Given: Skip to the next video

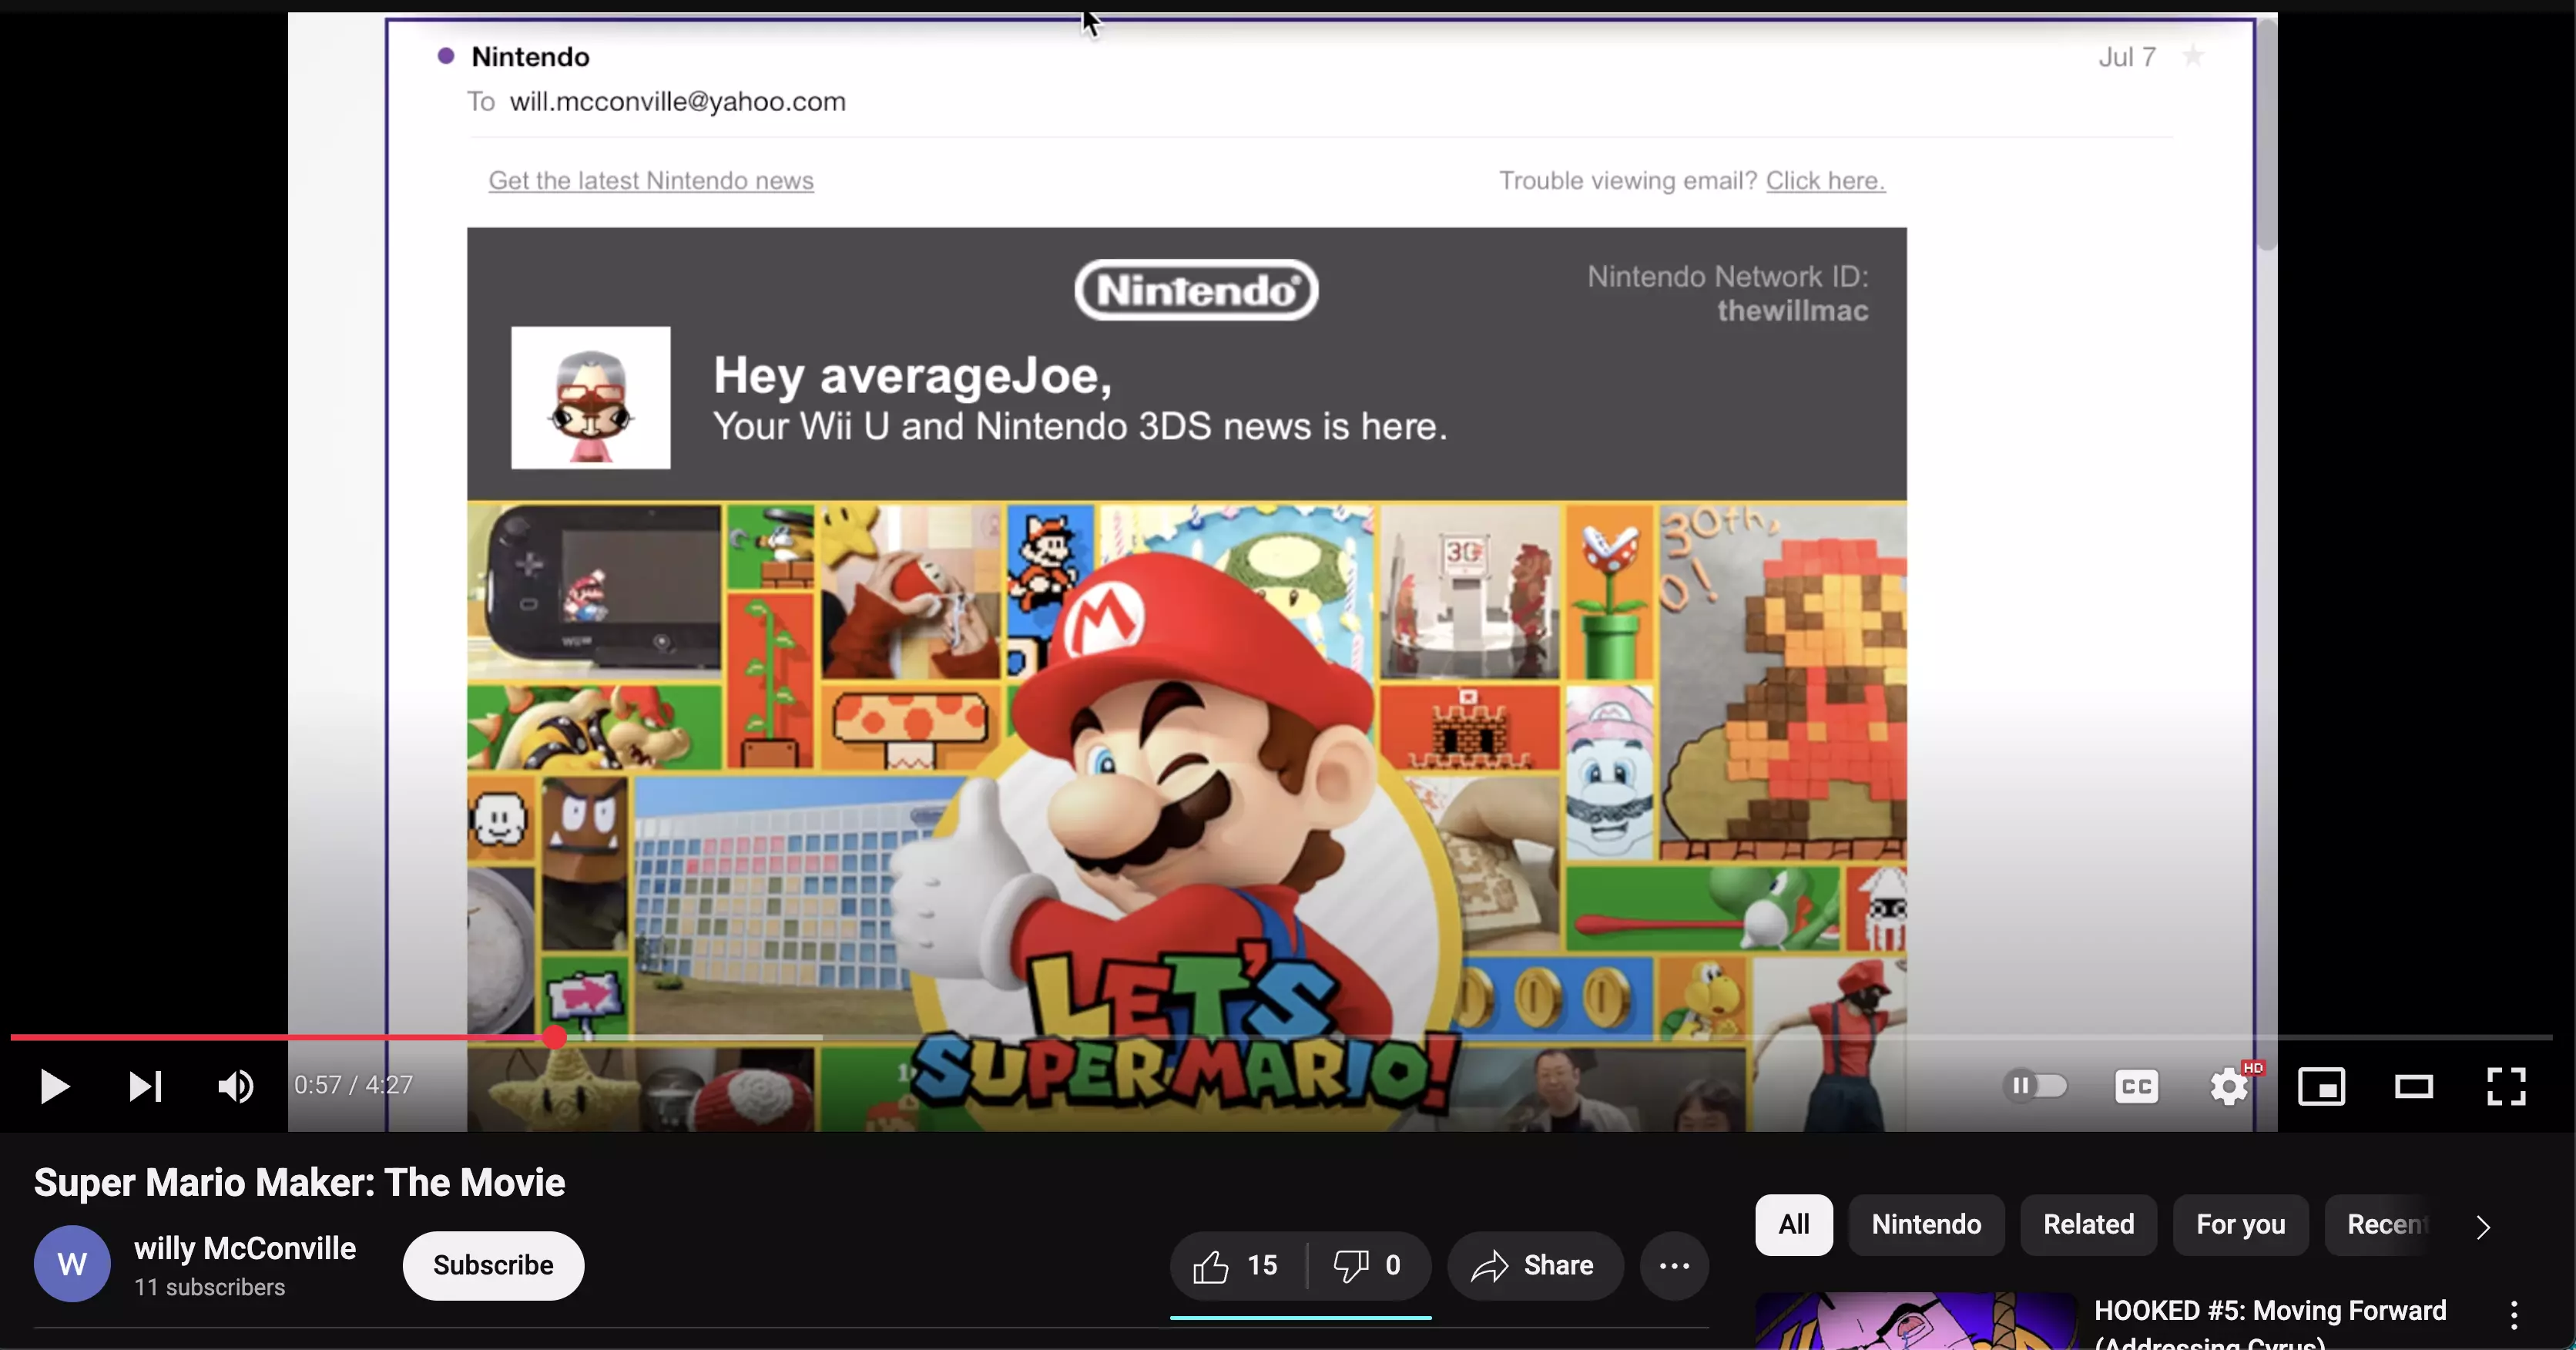Looking at the screenshot, I should pos(145,1086).
